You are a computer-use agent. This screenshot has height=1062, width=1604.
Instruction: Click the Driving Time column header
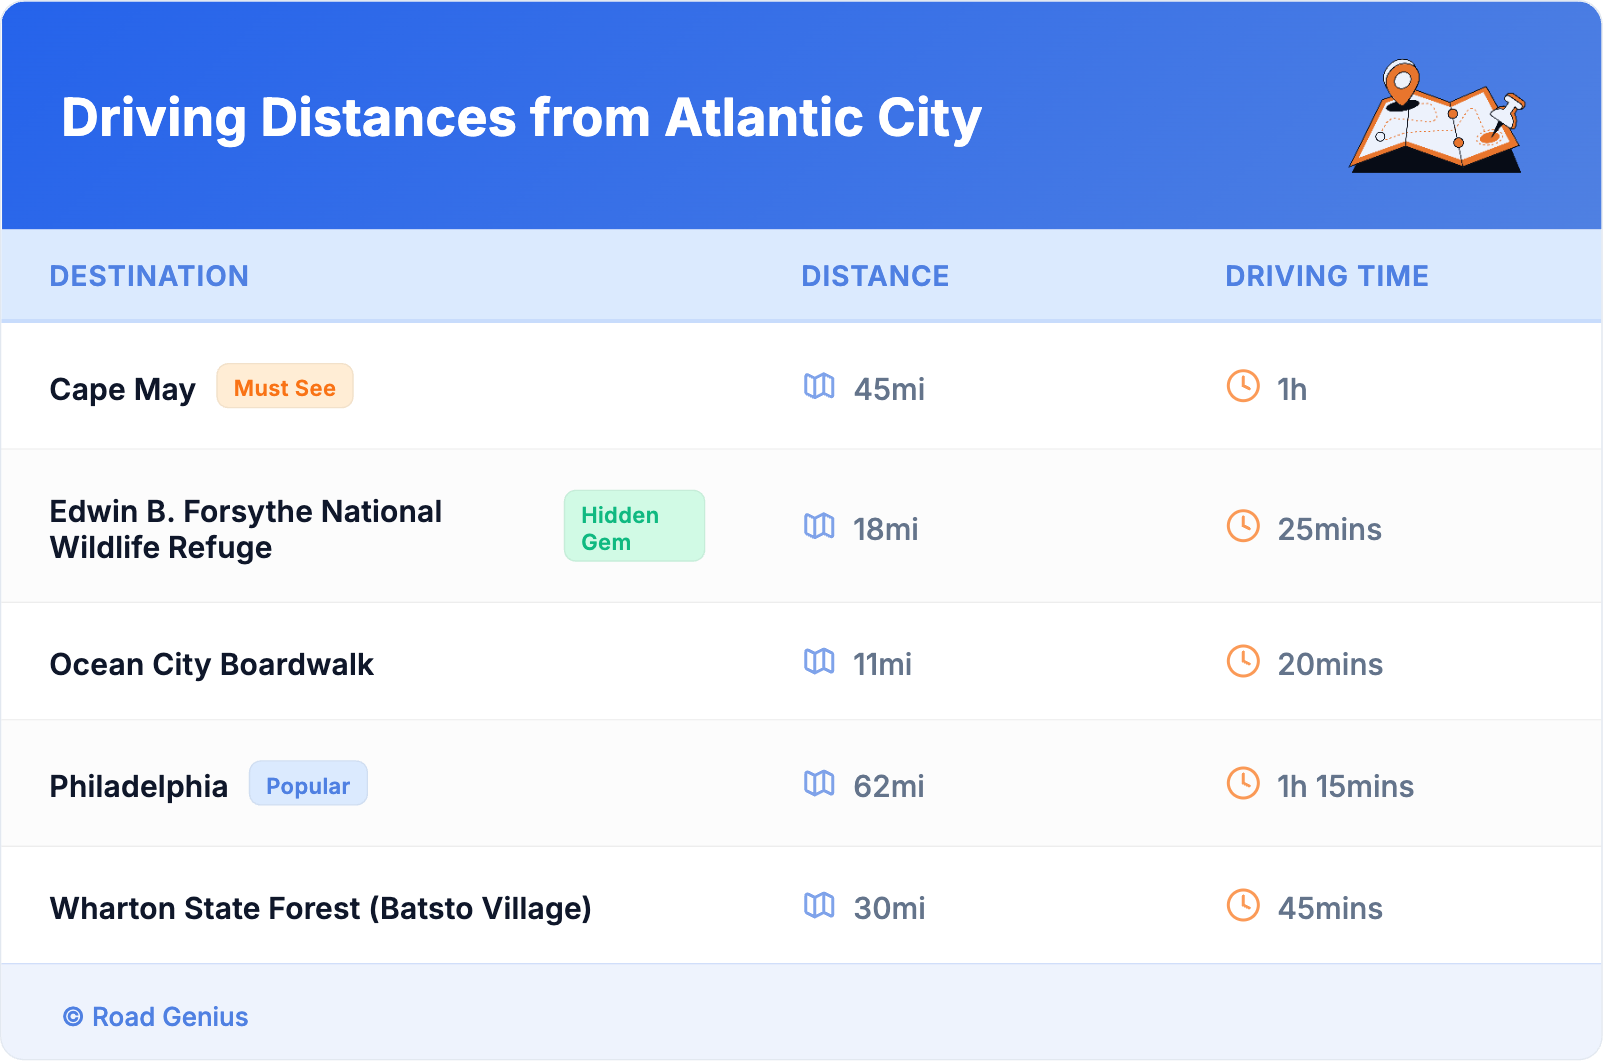coord(1327,276)
